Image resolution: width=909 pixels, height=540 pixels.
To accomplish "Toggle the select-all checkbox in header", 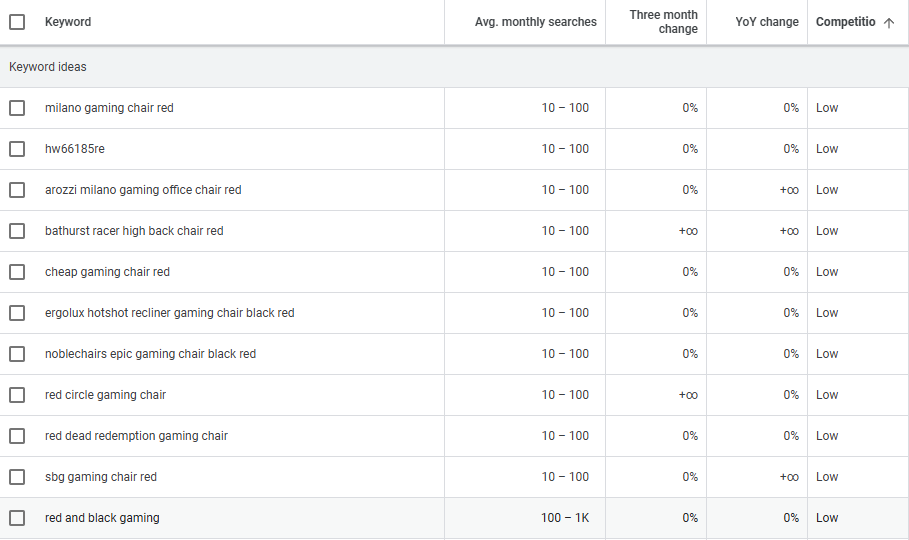I will click(17, 22).
